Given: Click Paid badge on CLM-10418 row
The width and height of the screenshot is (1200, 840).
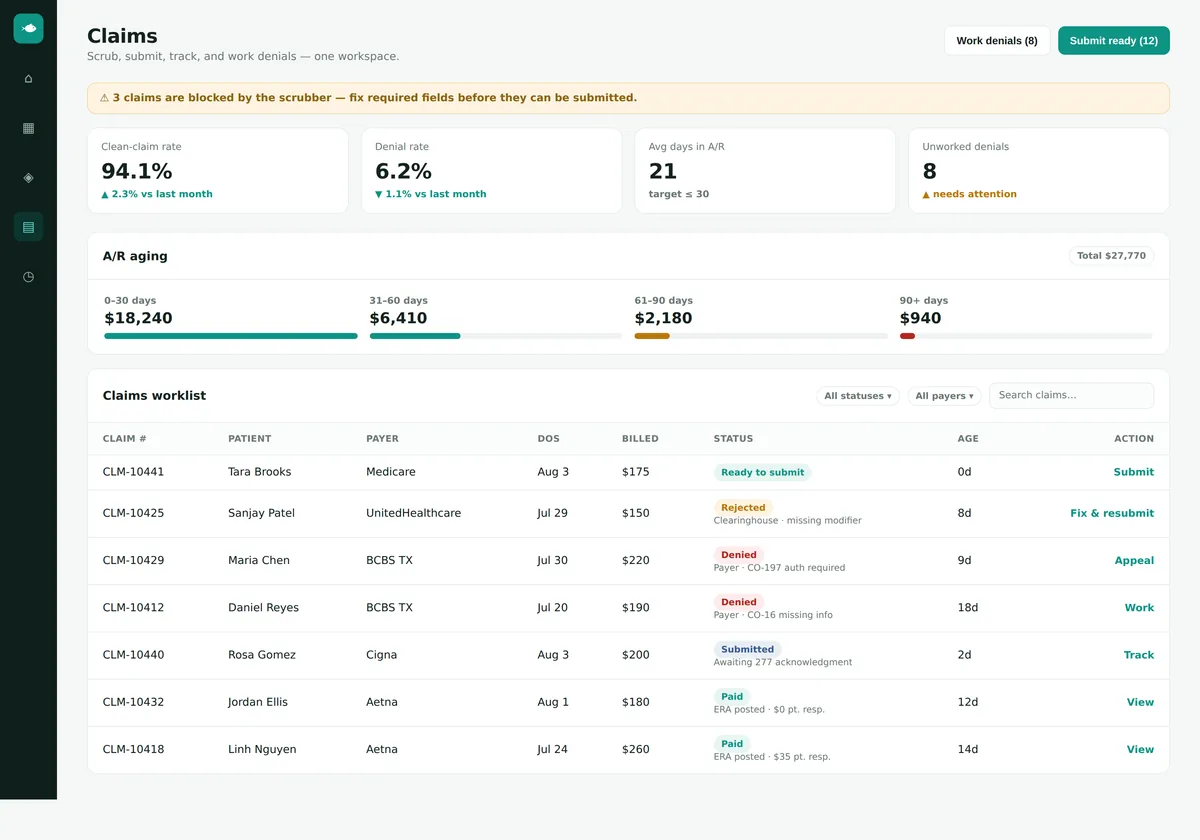Looking at the screenshot, I should click(x=732, y=743).
